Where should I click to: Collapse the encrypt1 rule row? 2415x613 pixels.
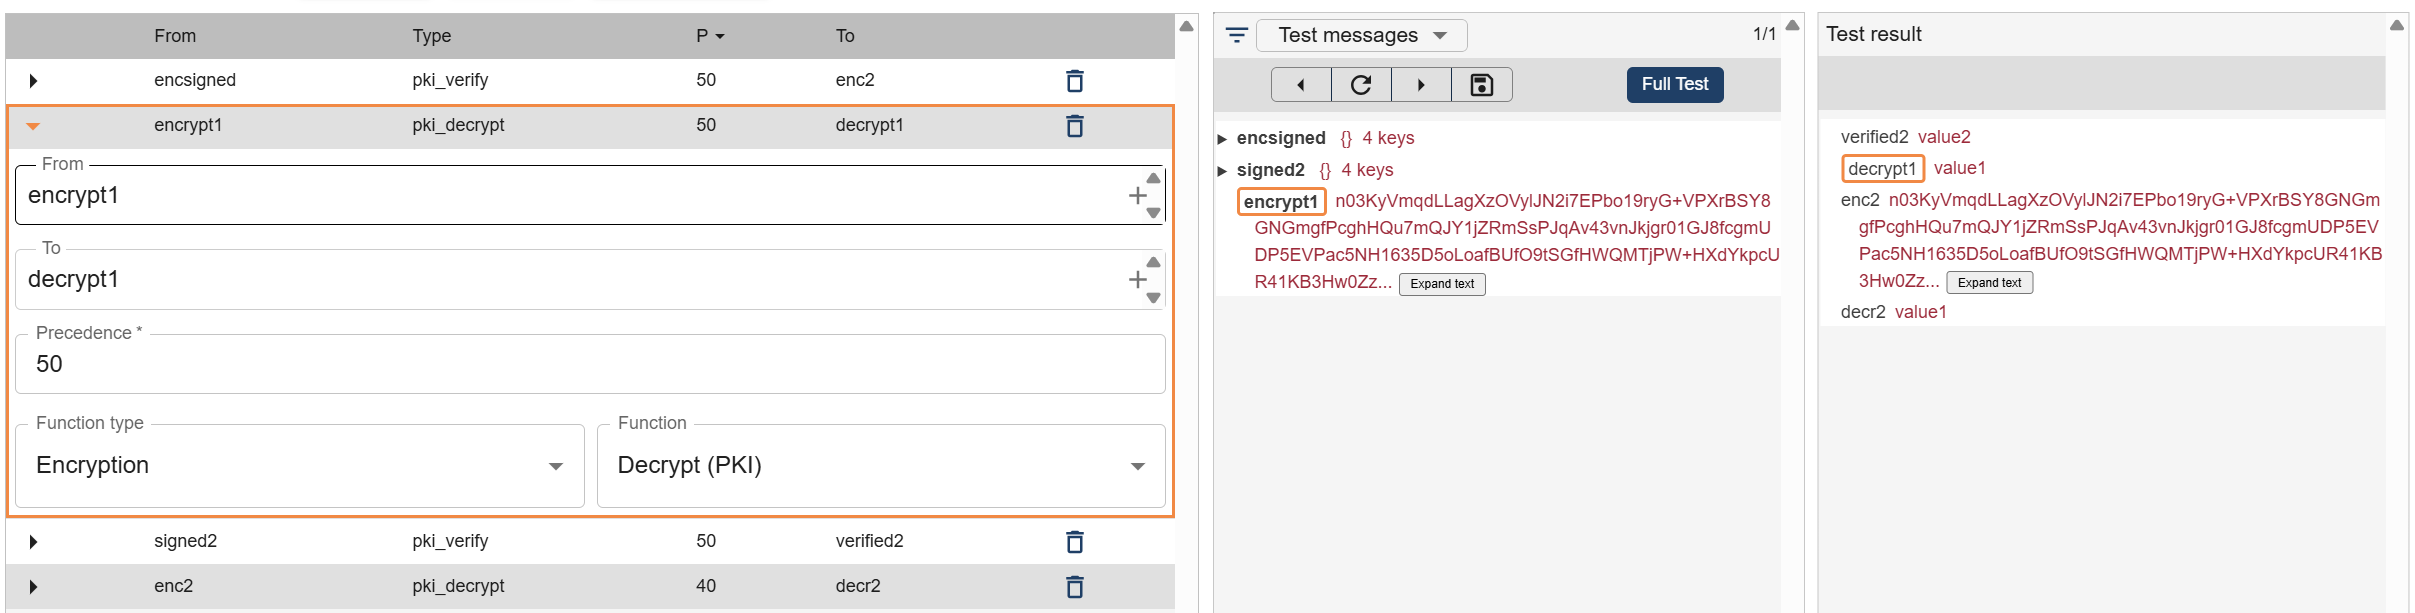coord(33,126)
